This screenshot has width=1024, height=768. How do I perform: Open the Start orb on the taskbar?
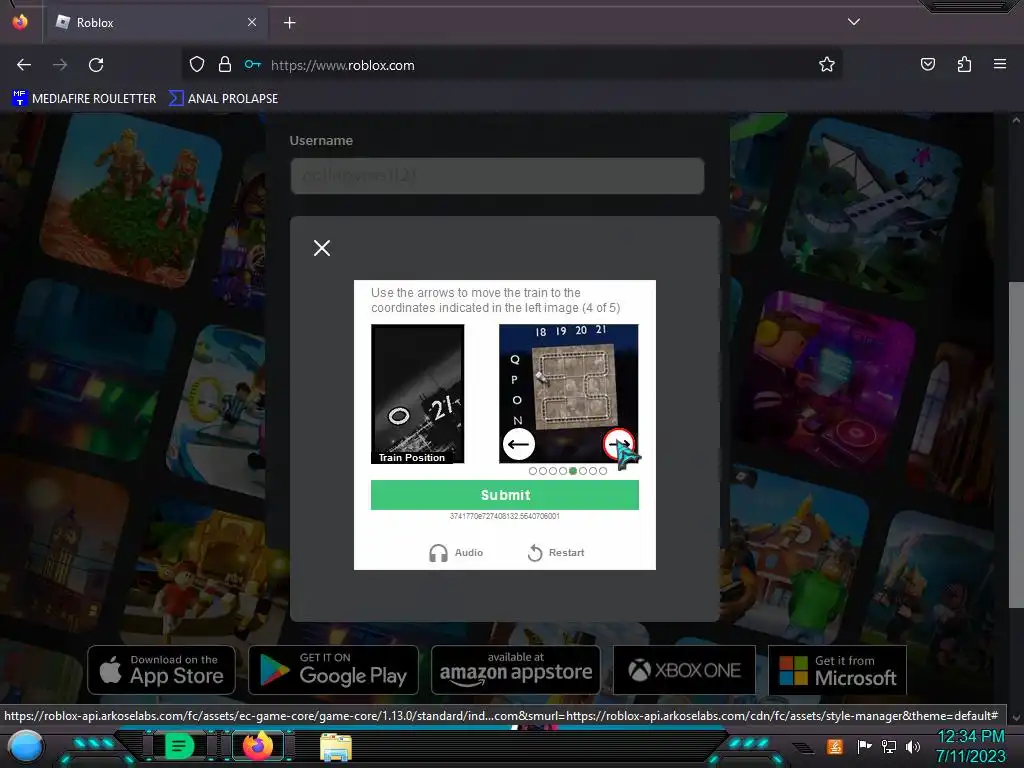click(x=26, y=747)
